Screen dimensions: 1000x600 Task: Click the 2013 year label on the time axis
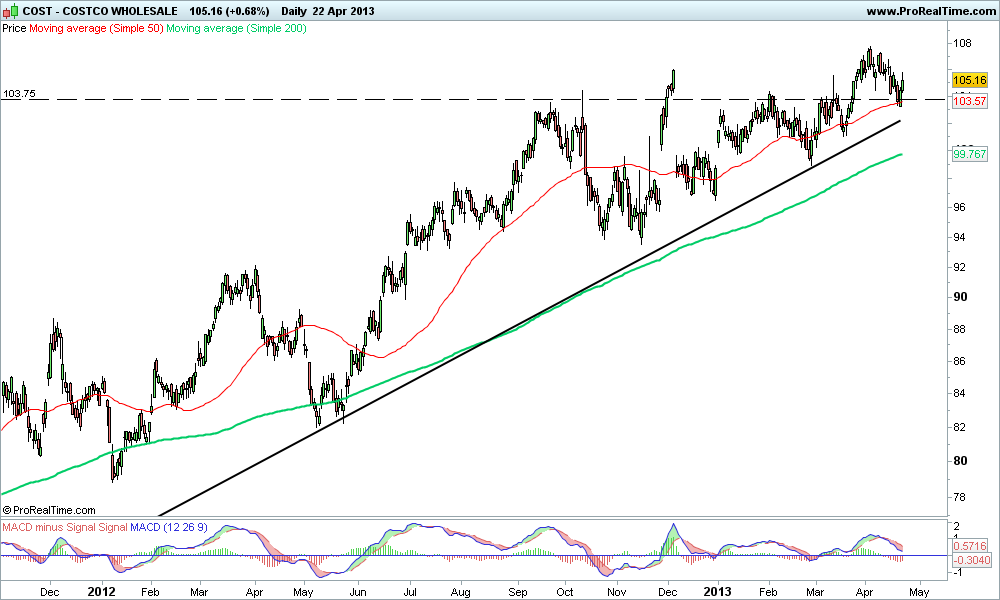pyautogui.click(x=718, y=592)
